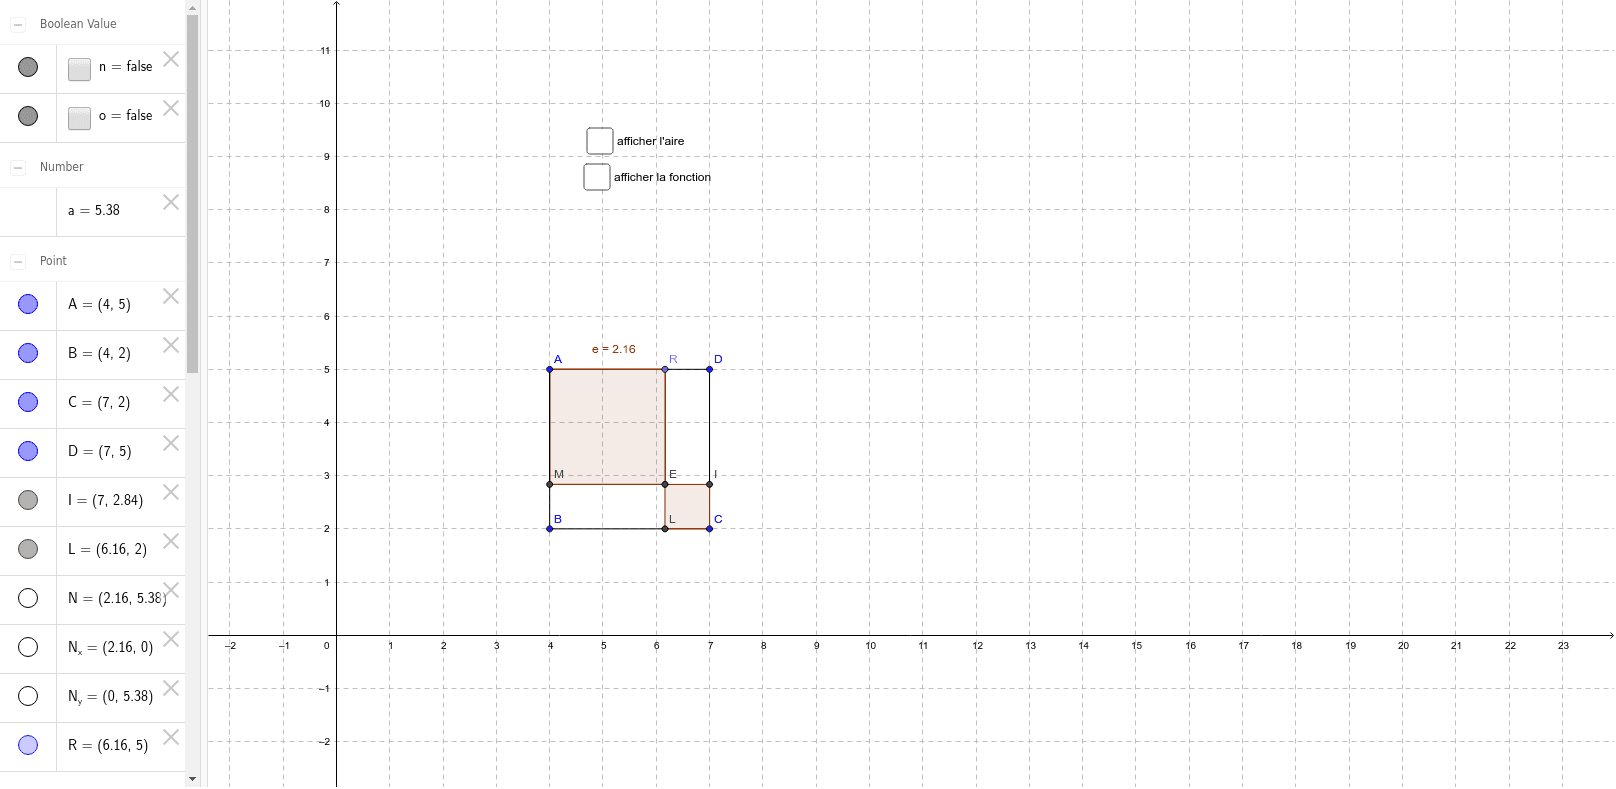The height and width of the screenshot is (789, 1616).
Task: Select point L on the graph
Action: click(665, 529)
